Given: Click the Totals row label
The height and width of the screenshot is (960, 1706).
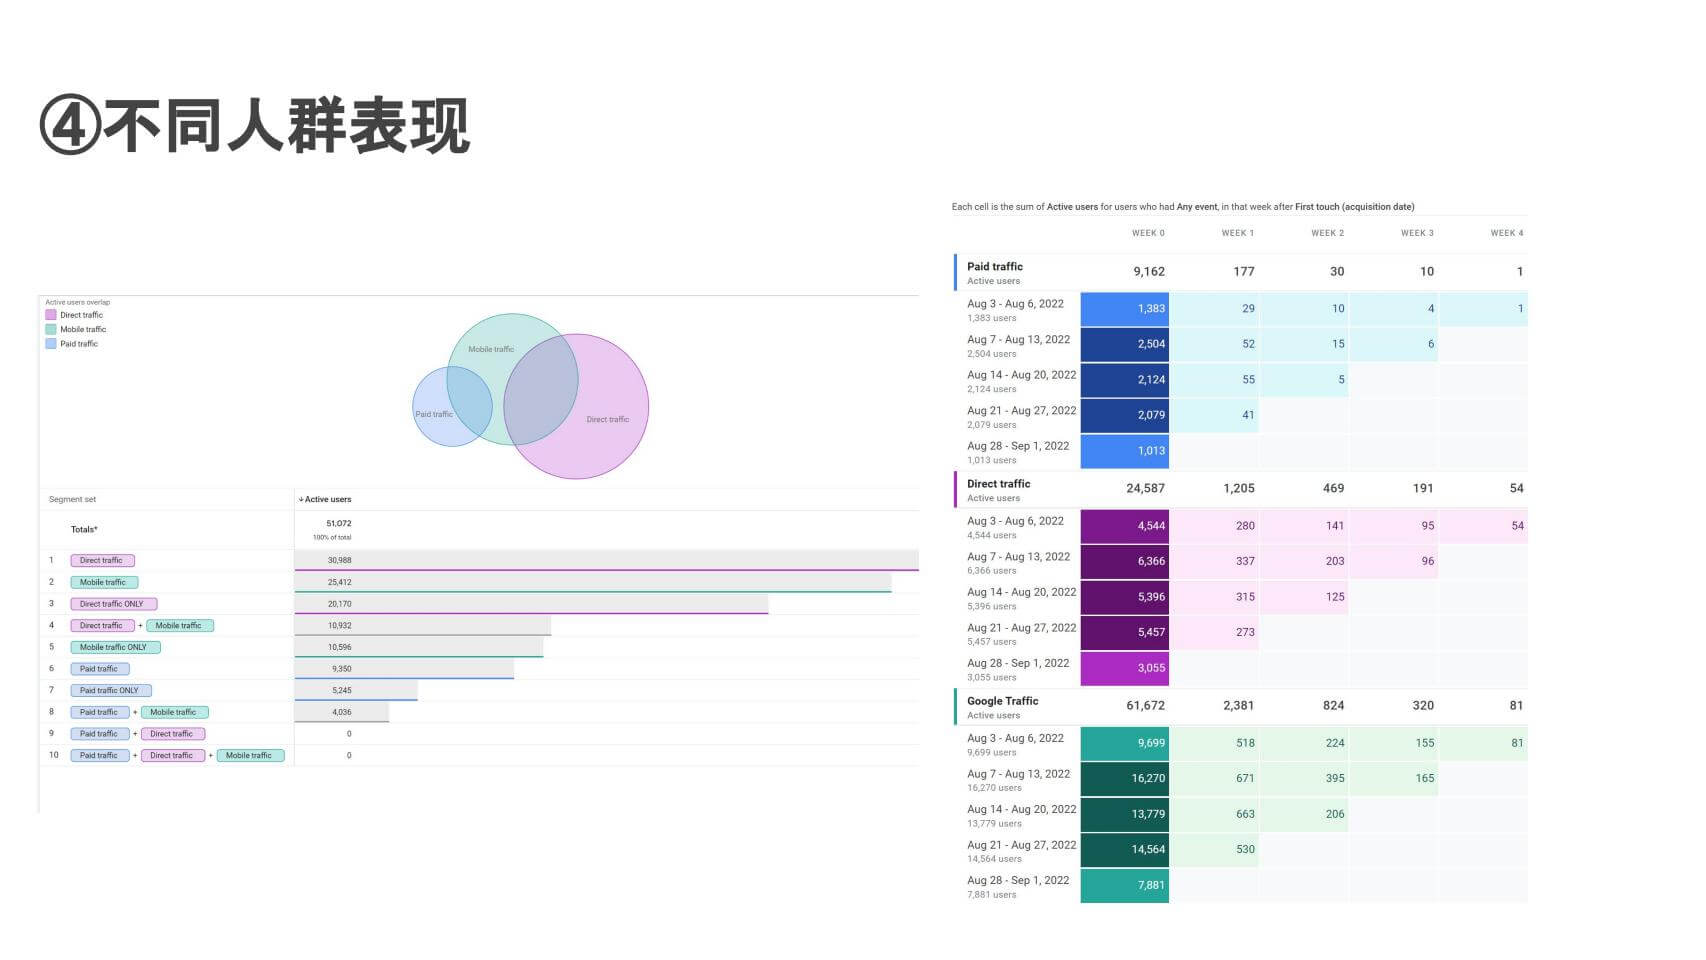Looking at the screenshot, I should click(x=84, y=530).
